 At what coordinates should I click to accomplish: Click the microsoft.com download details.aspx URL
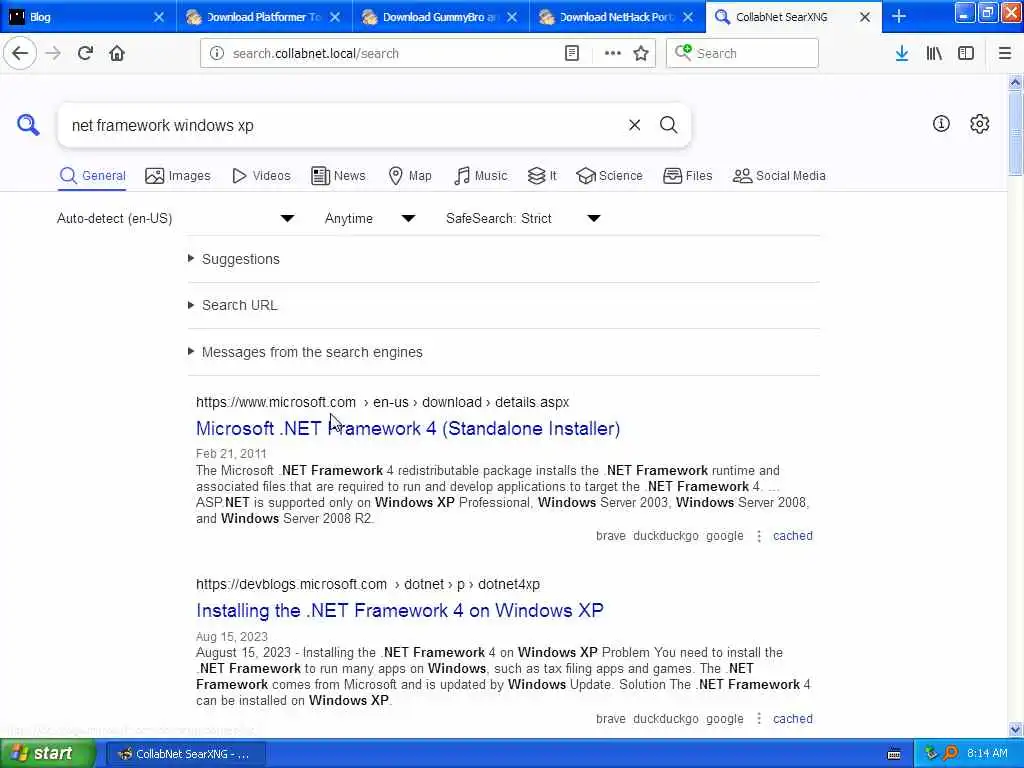tap(382, 402)
